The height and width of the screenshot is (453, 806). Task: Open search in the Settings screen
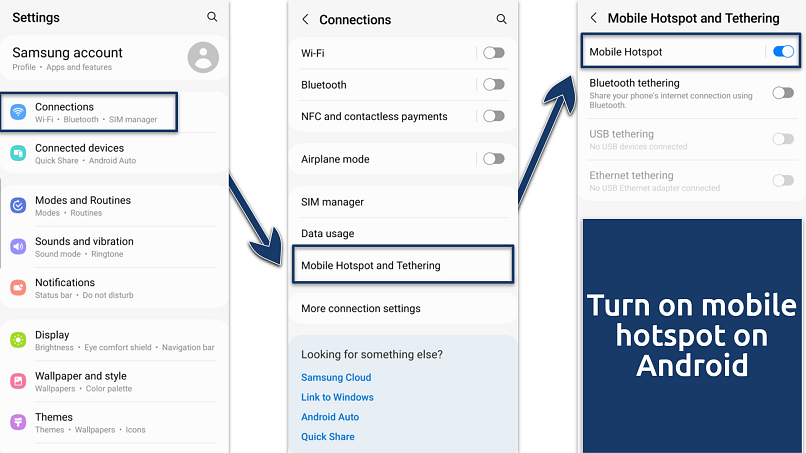click(x=212, y=16)
